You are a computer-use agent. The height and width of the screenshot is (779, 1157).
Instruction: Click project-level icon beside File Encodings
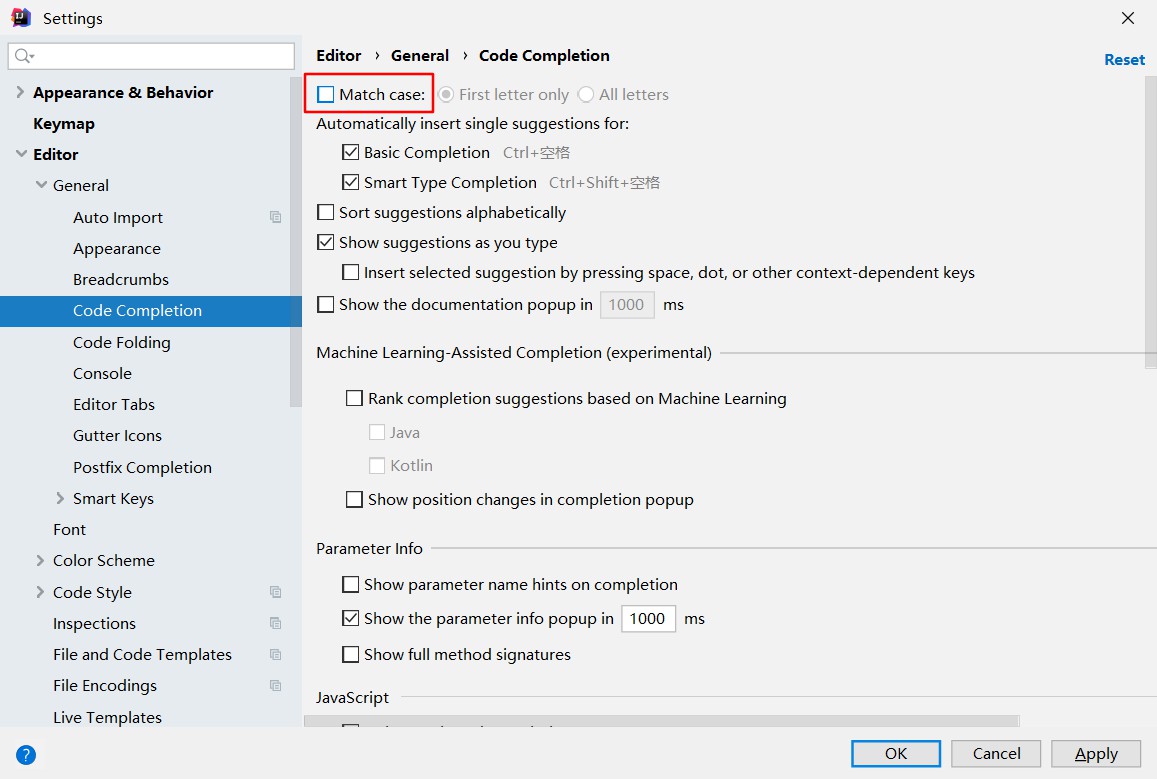[276, 685]
